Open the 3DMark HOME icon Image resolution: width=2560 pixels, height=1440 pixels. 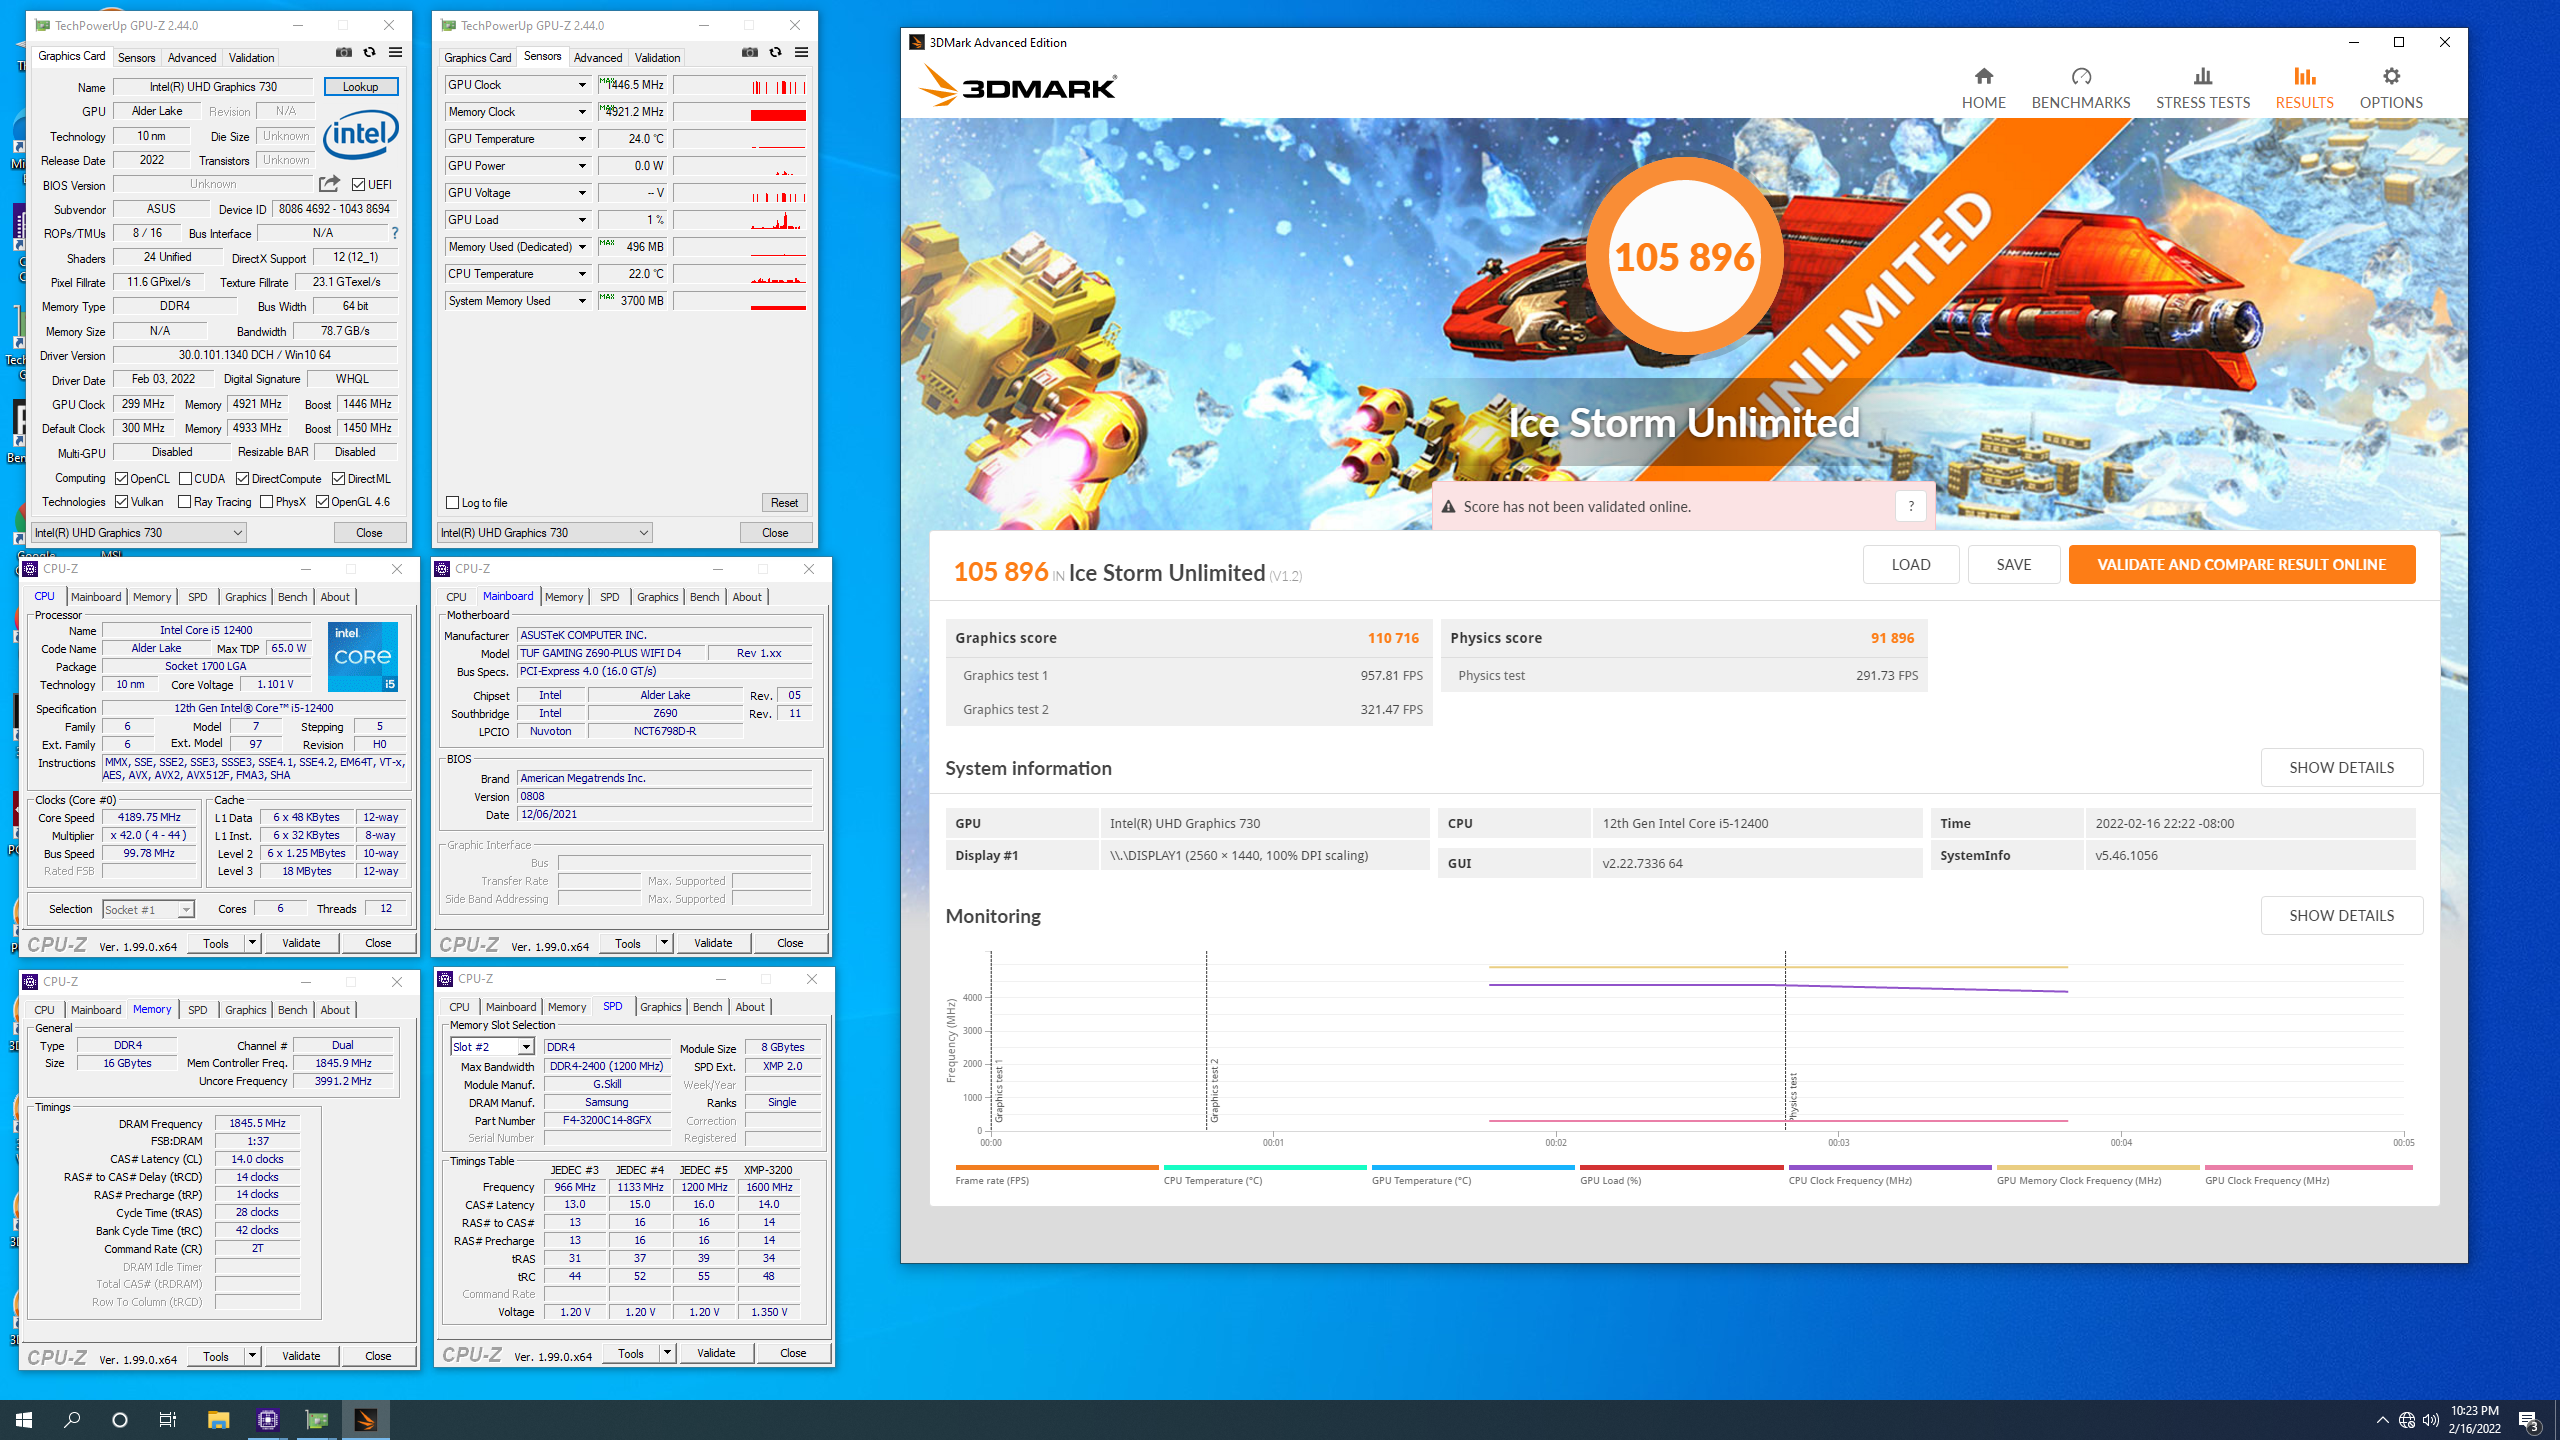[x=1983, y=77]
